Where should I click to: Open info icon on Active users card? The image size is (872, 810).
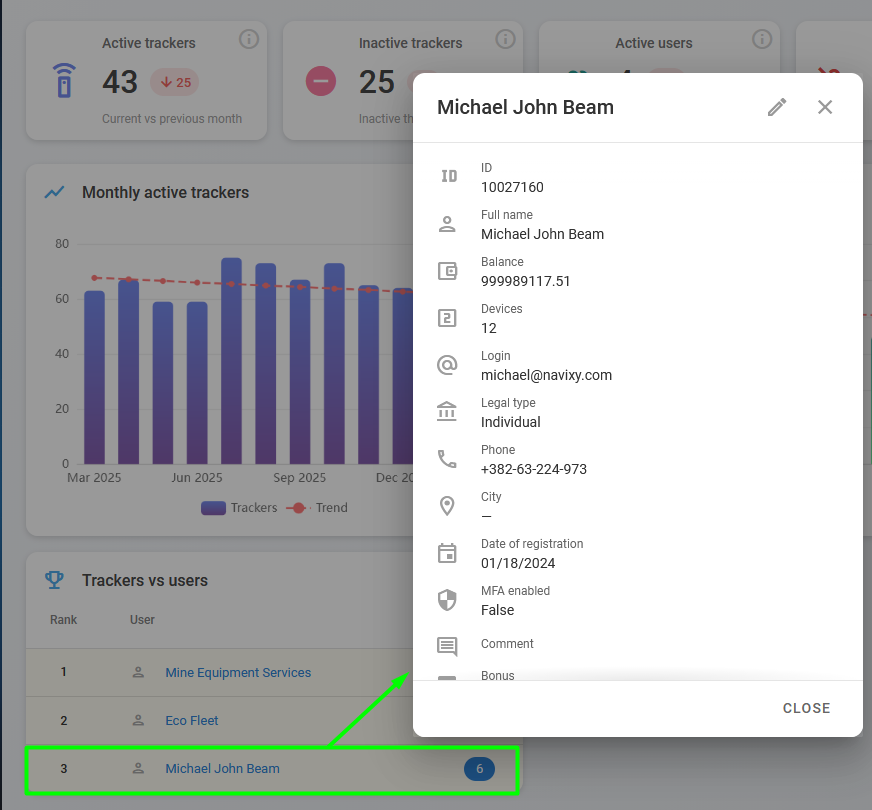point(762,39)
